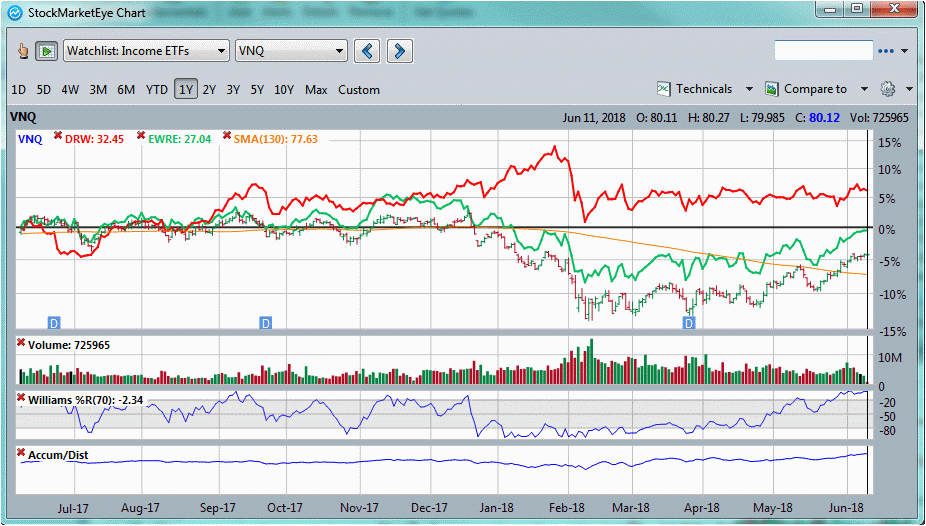
Task: Choose the Custom time range
Action: coord(359,90)
